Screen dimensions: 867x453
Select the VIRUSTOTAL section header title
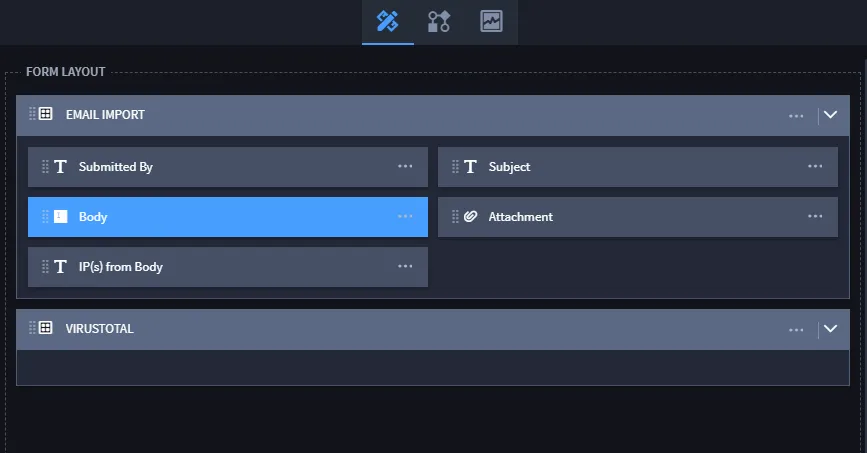coord(100,329)
